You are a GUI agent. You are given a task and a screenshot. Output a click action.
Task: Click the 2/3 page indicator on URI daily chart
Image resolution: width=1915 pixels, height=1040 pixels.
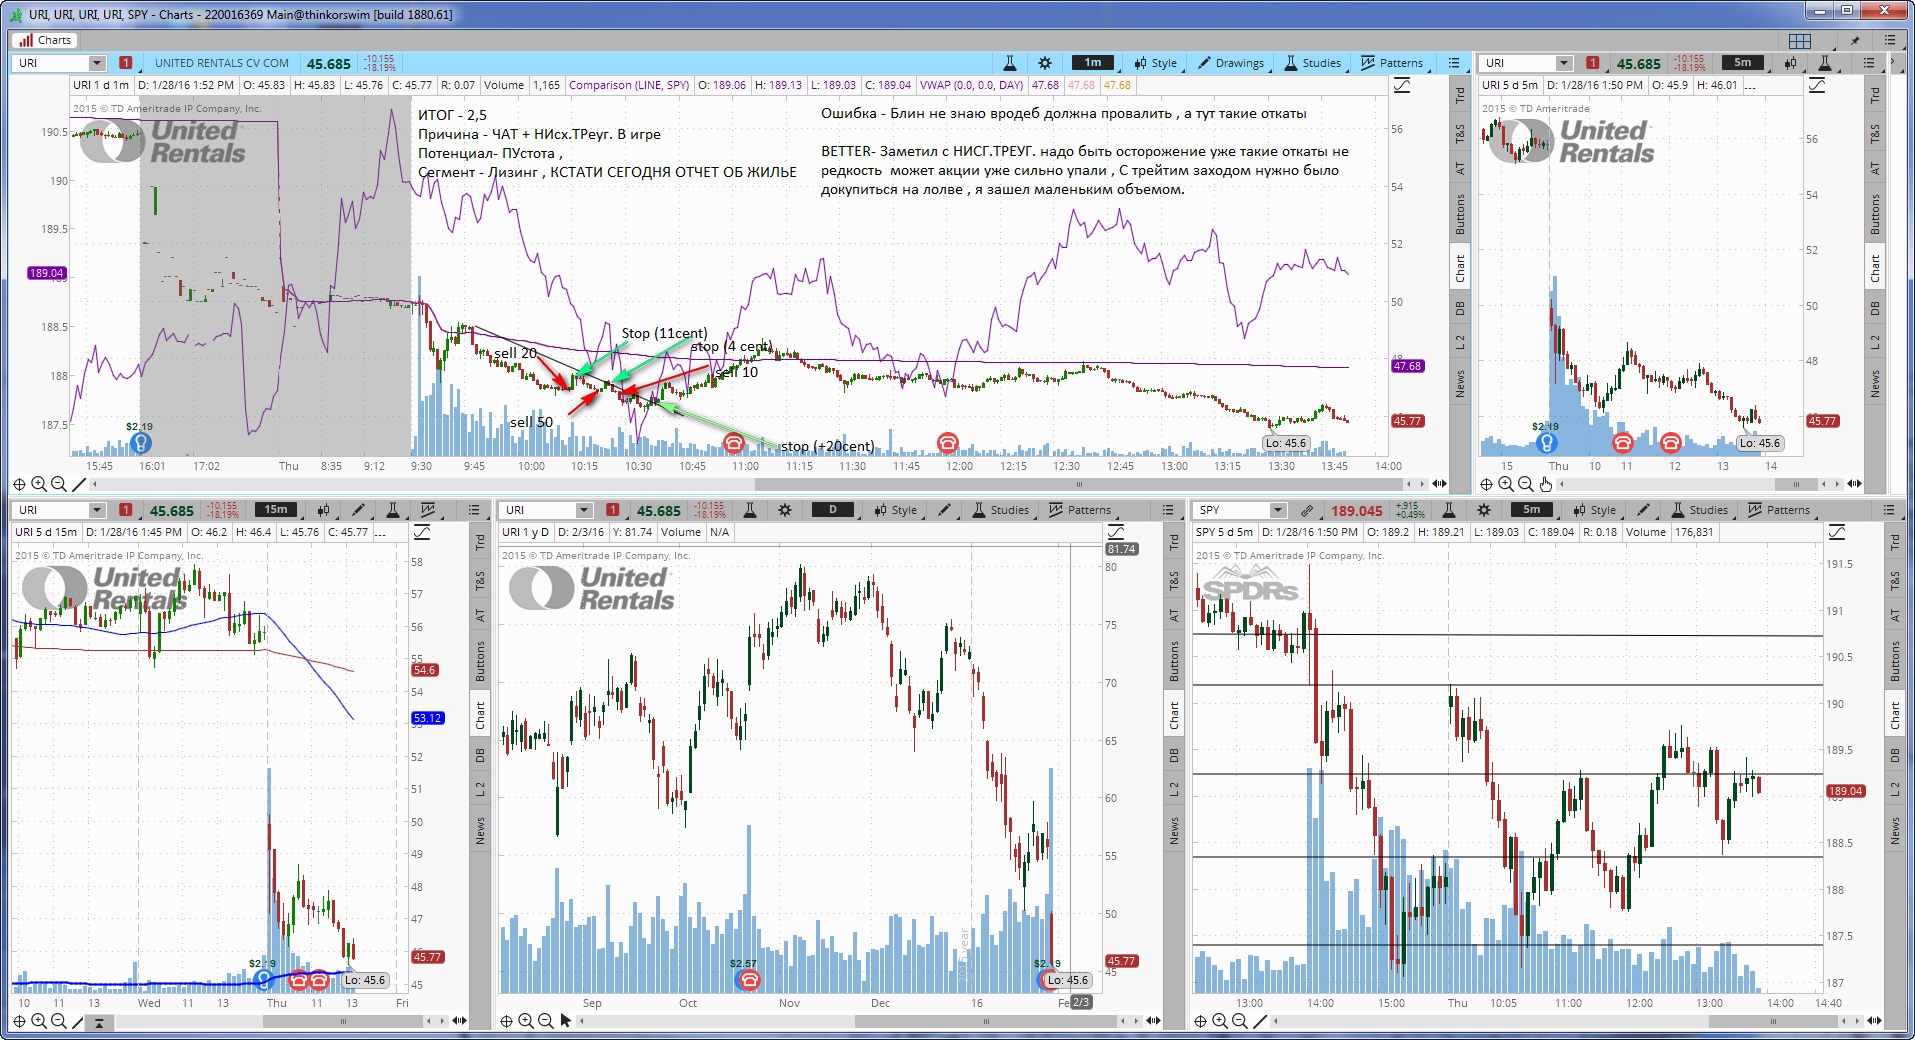[x=1081, y=1001]
